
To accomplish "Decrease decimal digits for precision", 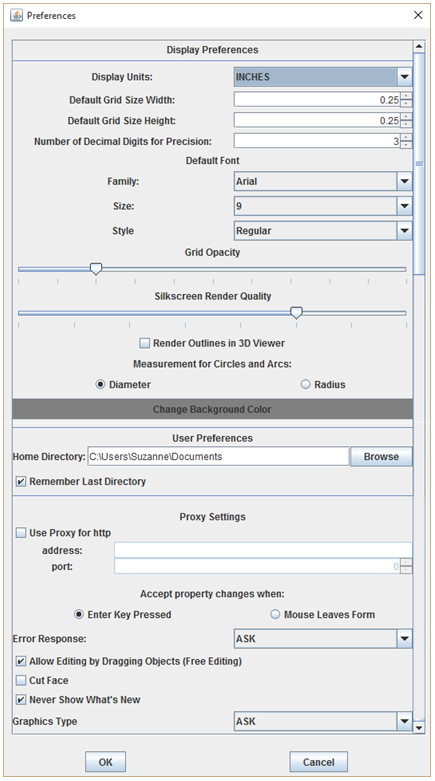I will click(407, 145).
